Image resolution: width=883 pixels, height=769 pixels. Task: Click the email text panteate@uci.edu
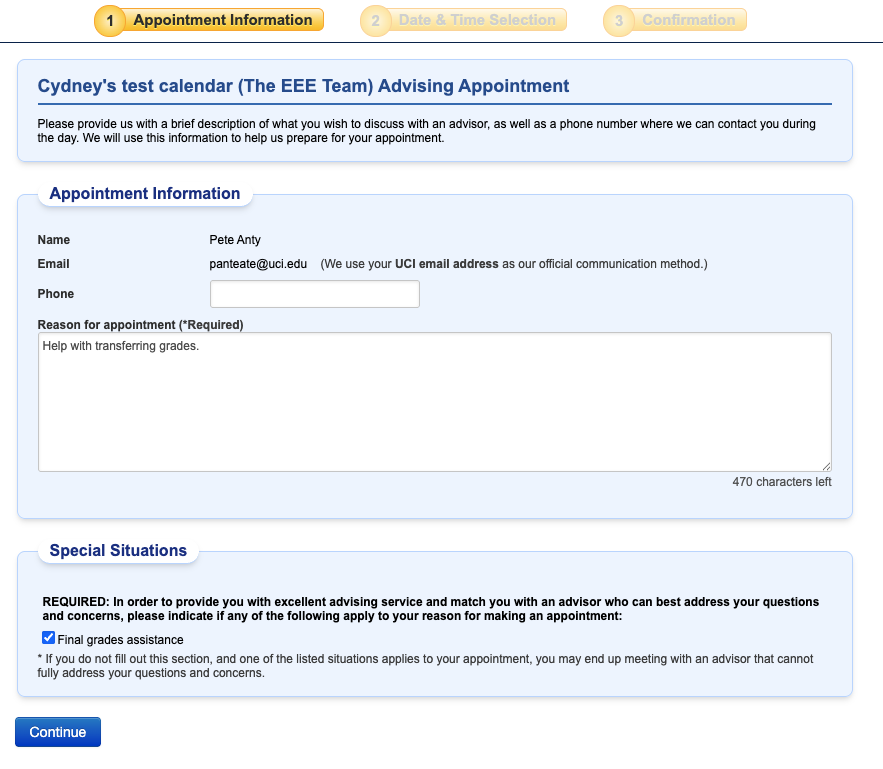click(x=258, y=264)
